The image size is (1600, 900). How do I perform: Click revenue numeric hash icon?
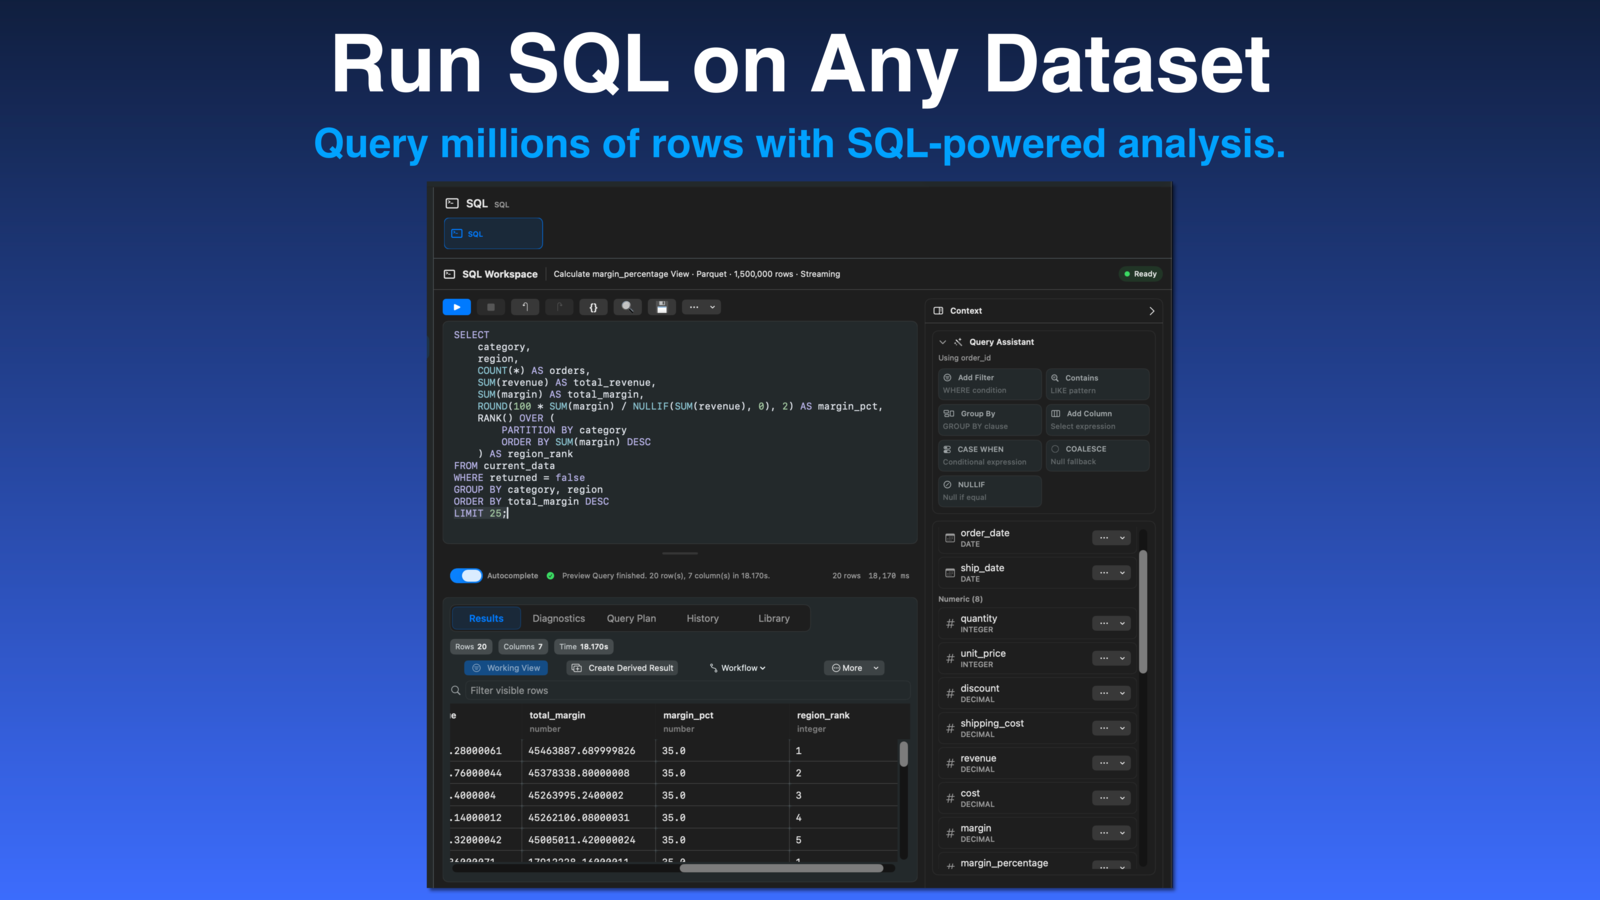(950, 763)
